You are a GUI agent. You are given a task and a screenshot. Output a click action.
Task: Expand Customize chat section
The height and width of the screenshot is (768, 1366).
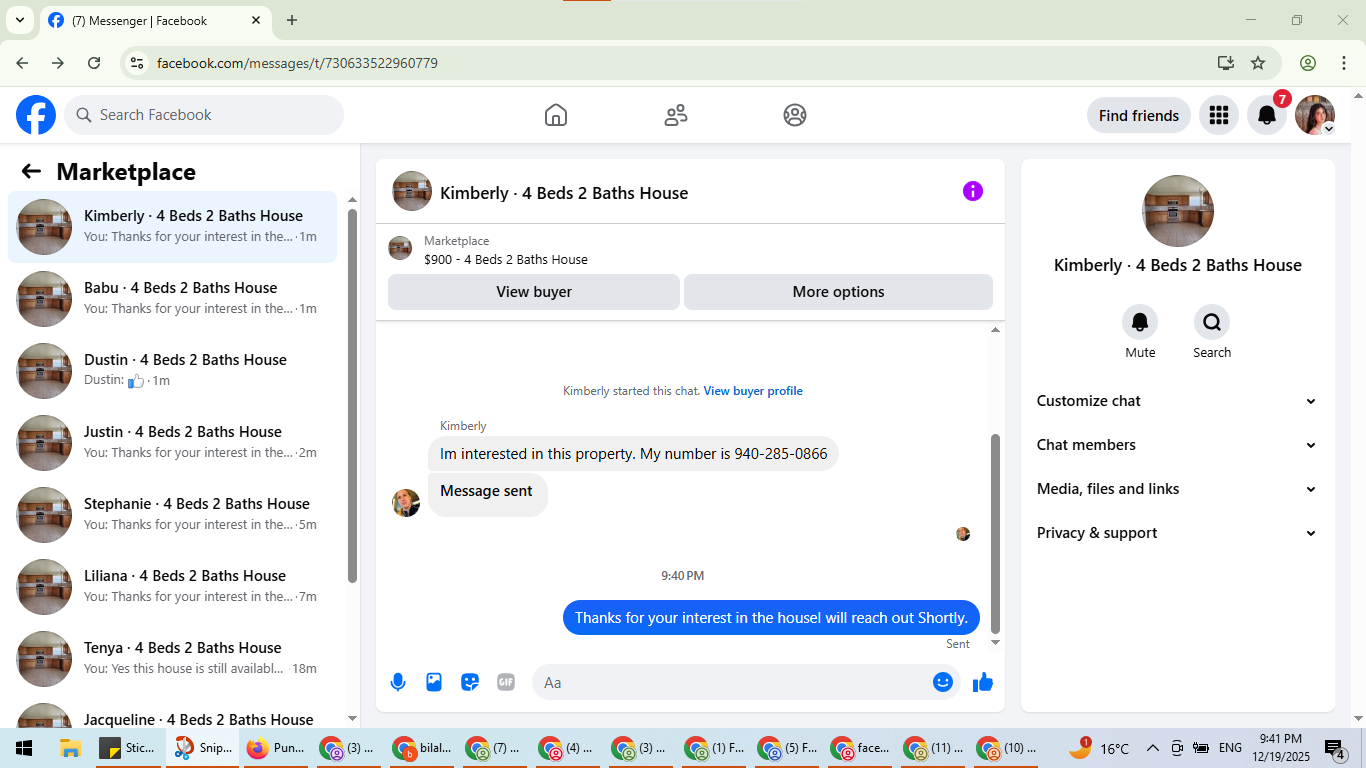pos(1177,401)
